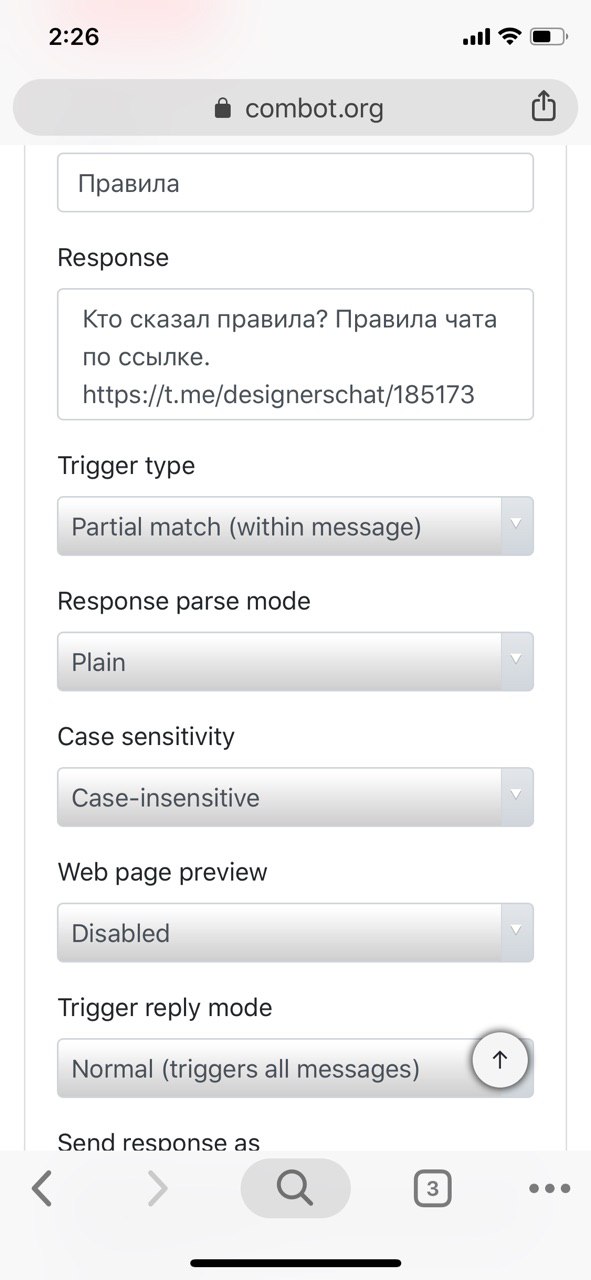Open the Trigger type dropdown

click(295, 526)
